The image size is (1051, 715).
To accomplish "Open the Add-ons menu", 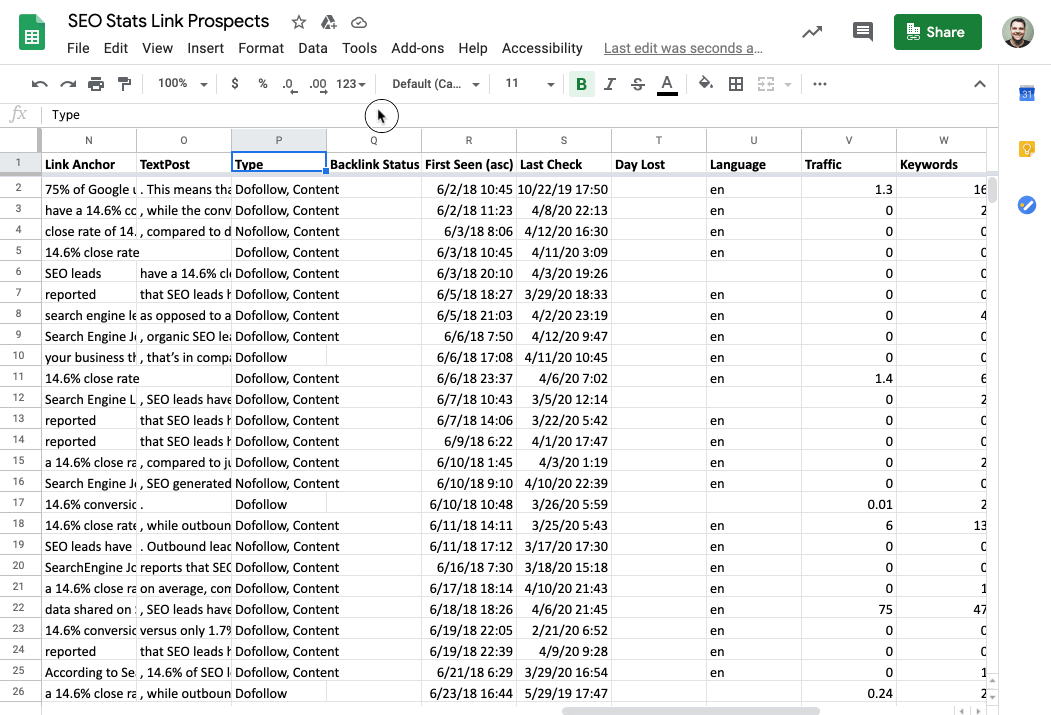I will click(417, 48).
